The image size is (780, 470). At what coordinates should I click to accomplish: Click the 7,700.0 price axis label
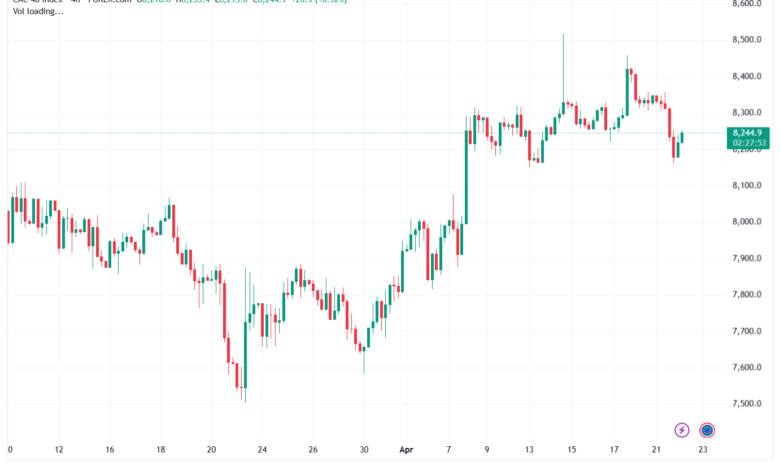click(747, 331)
